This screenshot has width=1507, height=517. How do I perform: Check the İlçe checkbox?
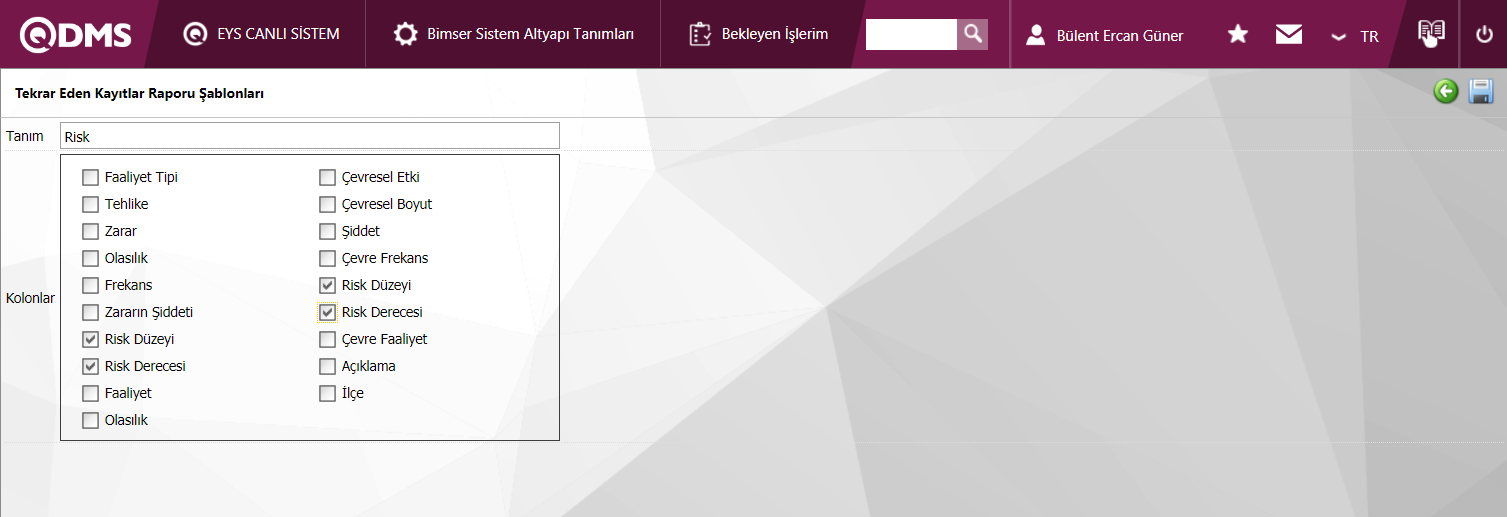pos(327,394)
